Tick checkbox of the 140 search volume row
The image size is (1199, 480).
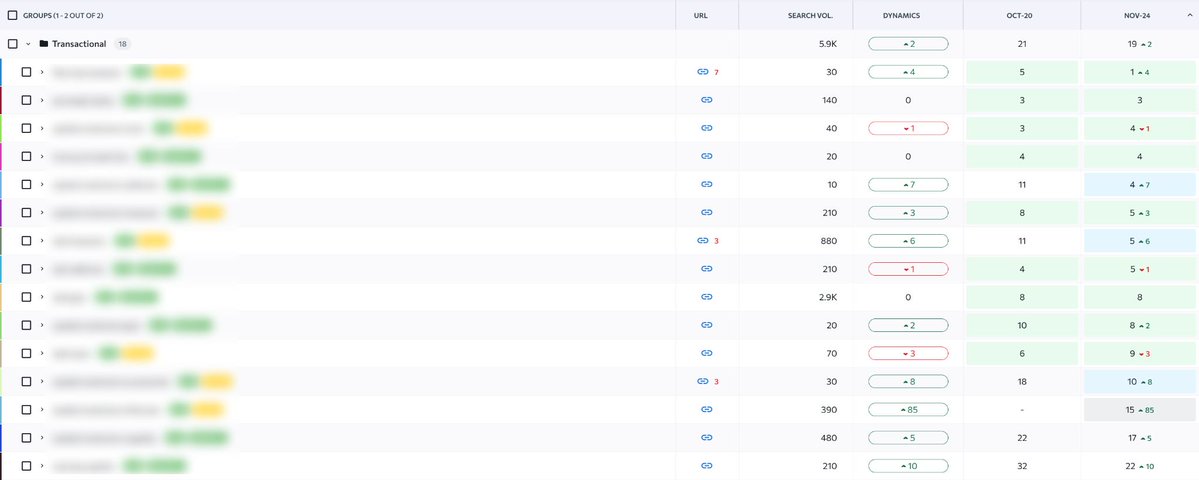26,100
